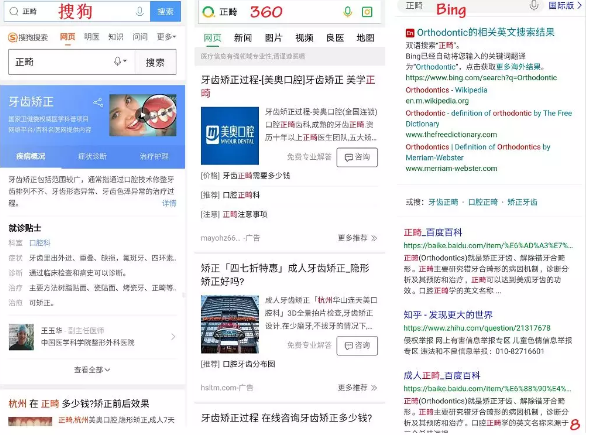This screenshot has width=589, height=435.
Task: Tap the Bing microphone icon
Action: (x=534, y=5)
